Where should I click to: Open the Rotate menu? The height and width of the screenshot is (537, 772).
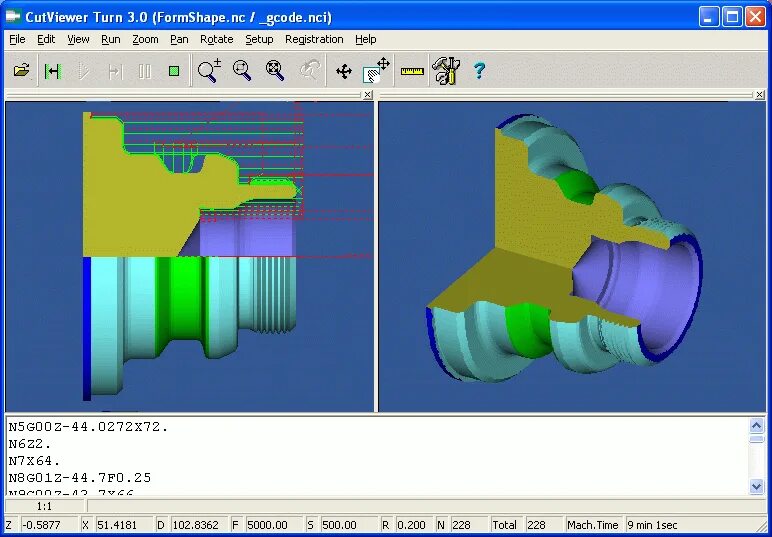217,39
